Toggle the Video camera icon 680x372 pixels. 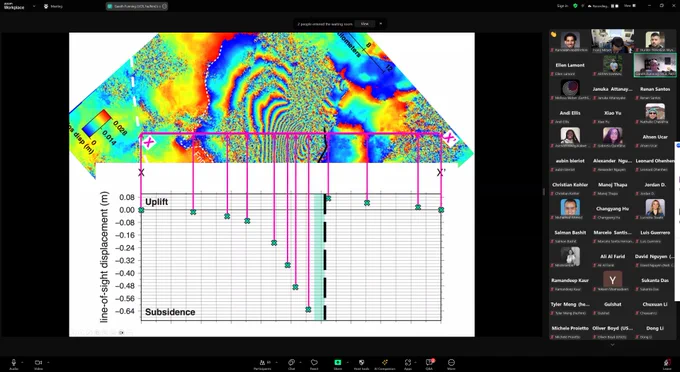click(38, 362)
